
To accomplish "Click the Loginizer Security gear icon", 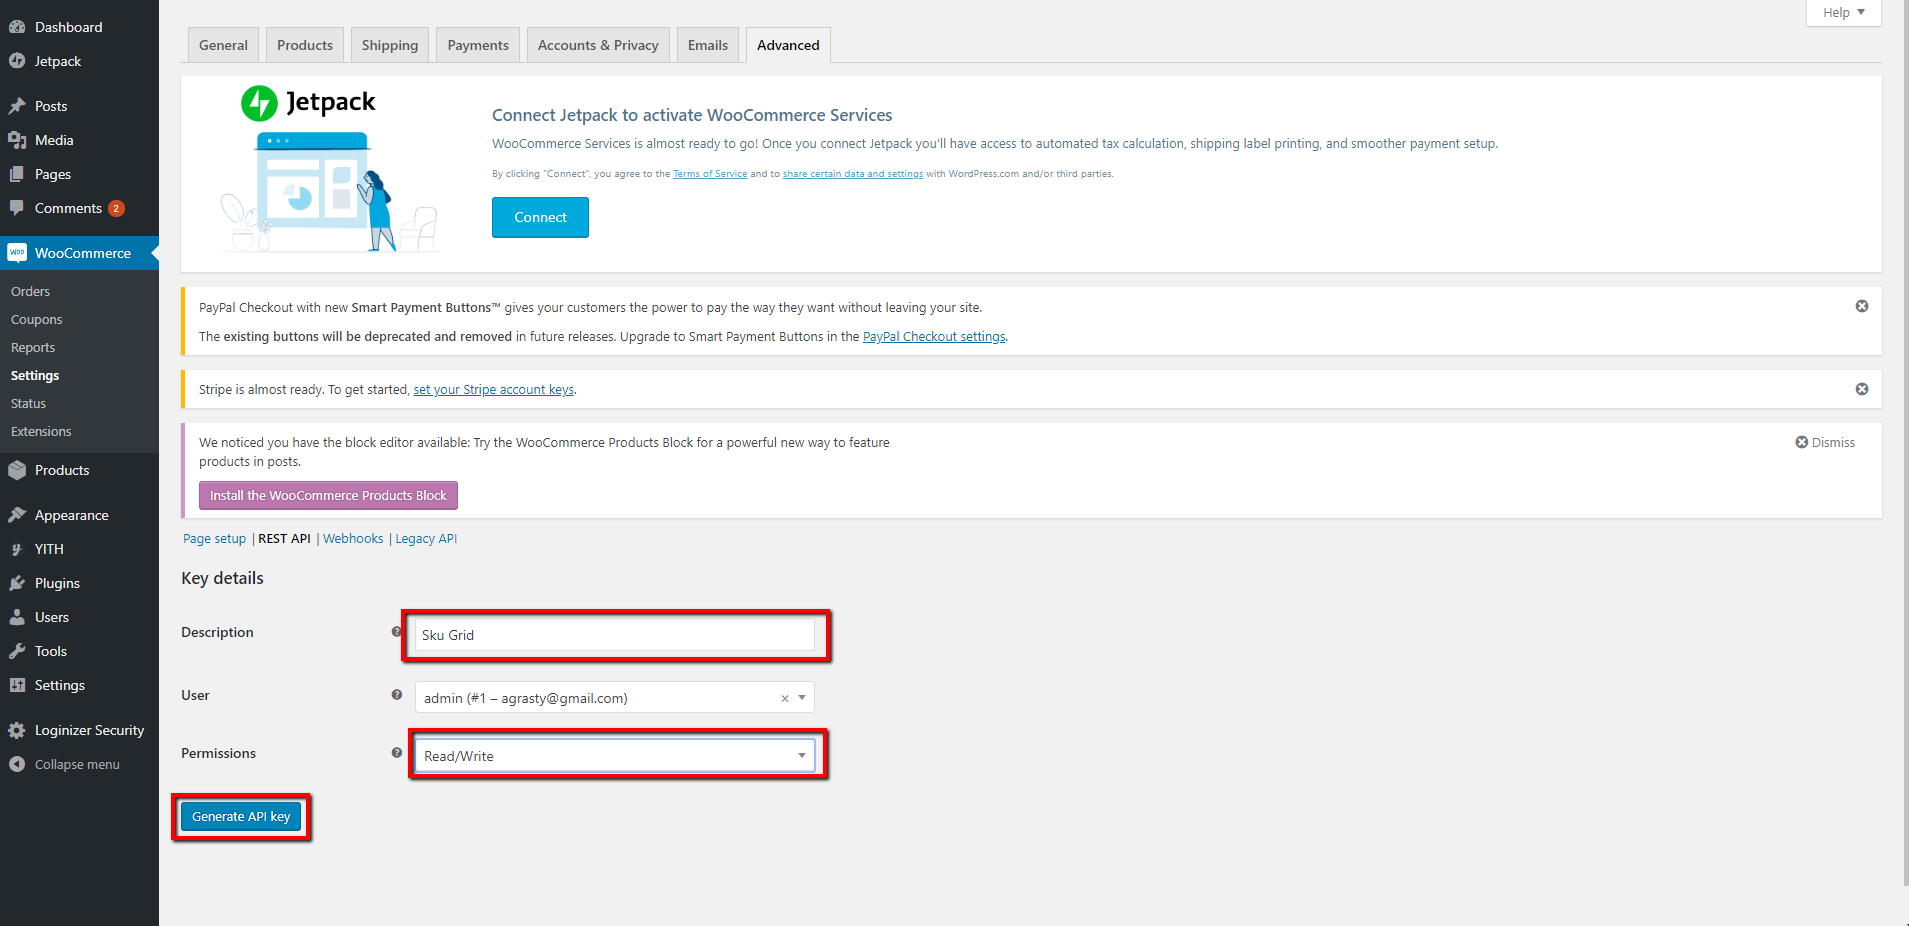I will pyautogui.click(x=17, y=730).
